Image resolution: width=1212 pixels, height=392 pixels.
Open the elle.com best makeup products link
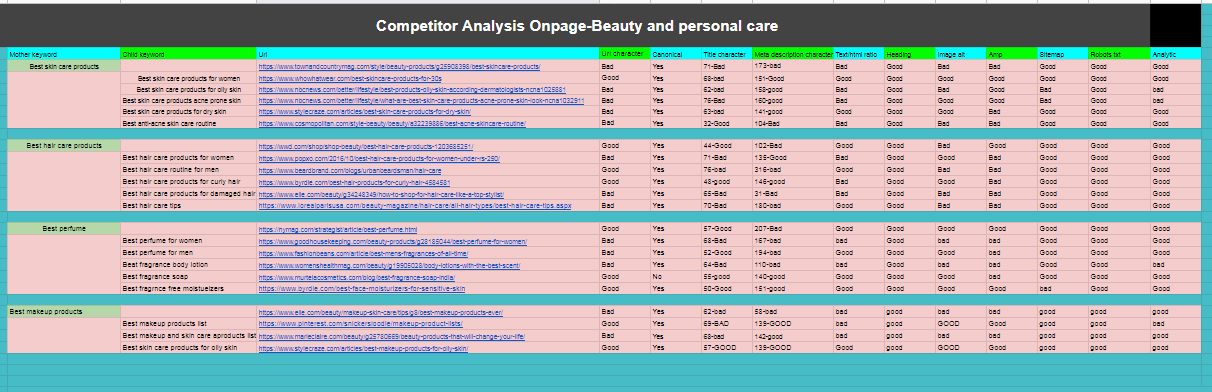coord(380,312)
